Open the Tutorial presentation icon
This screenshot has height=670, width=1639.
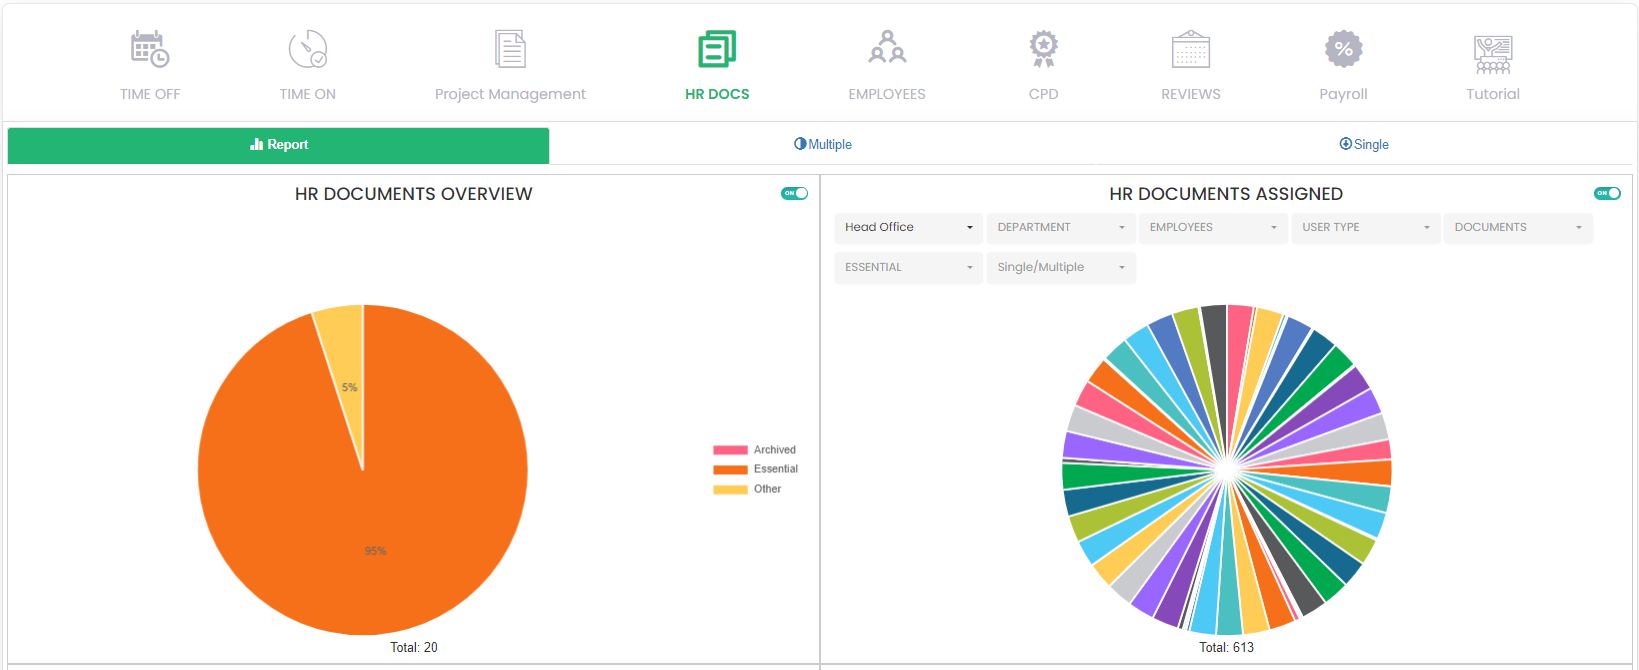click(1492, 54)
